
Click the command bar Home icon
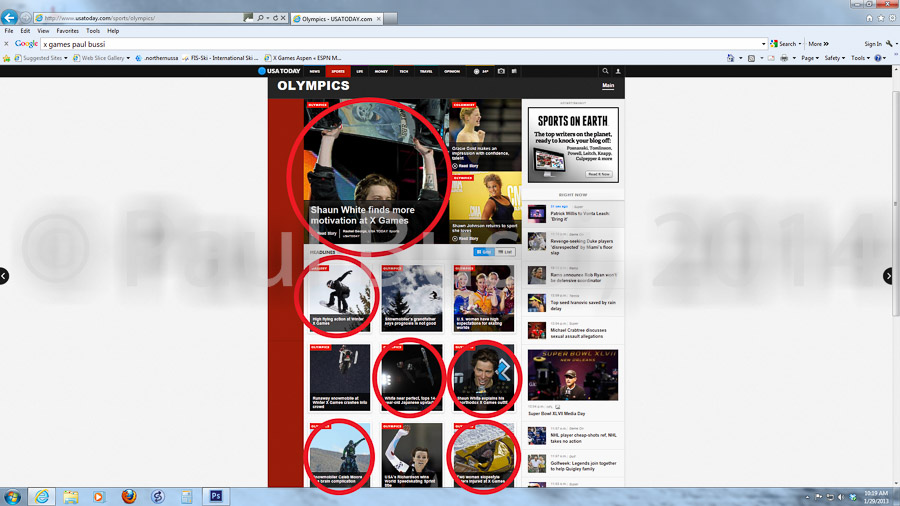pos(730,58)
